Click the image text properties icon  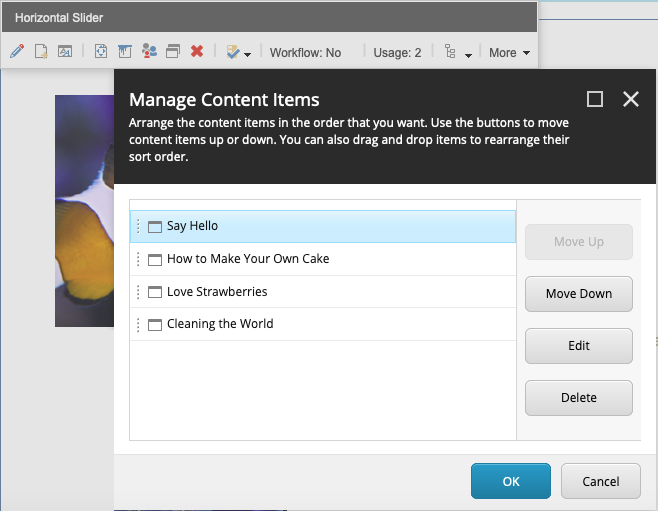65,51
